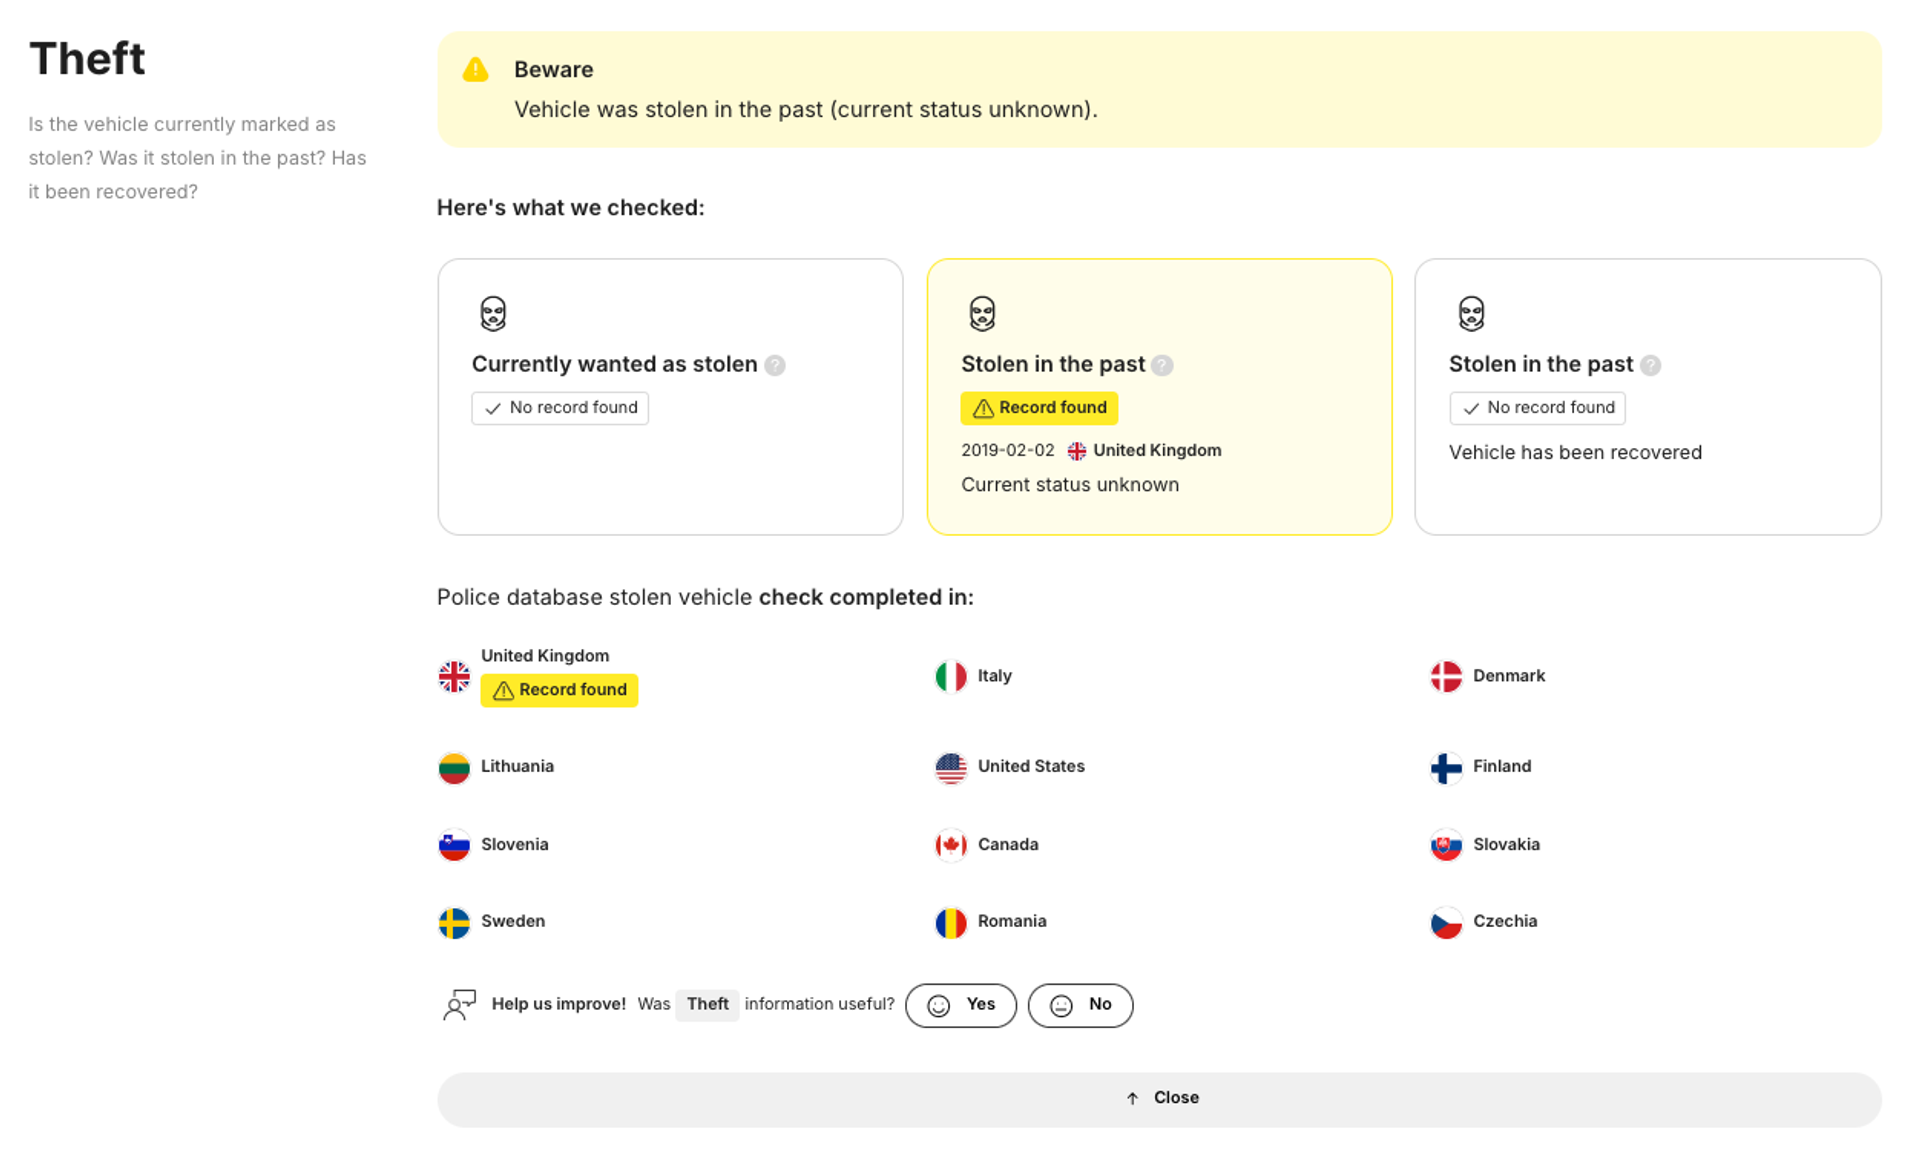Click help icon on the recovered vehicle card
Viewport: 1920px width, 1159px height.
click(1651, 365)
